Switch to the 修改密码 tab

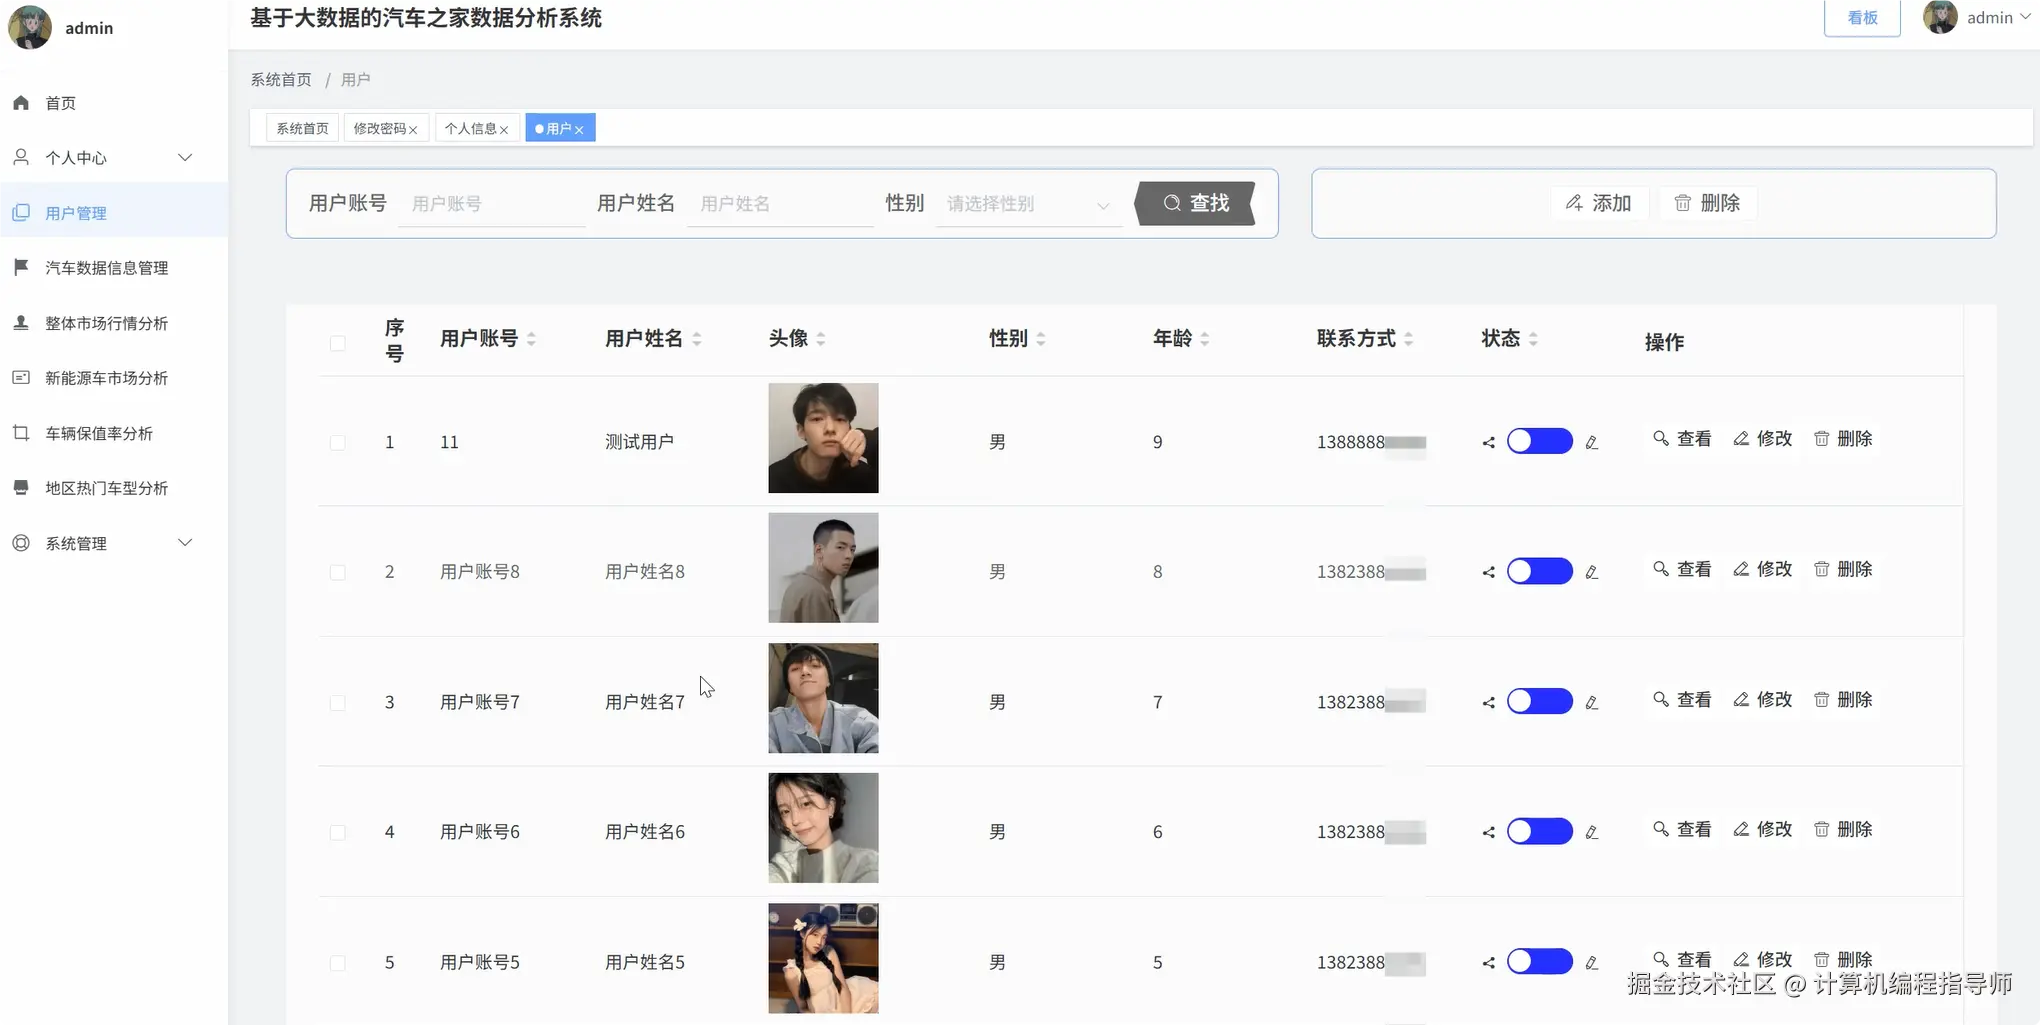[385, 128]
